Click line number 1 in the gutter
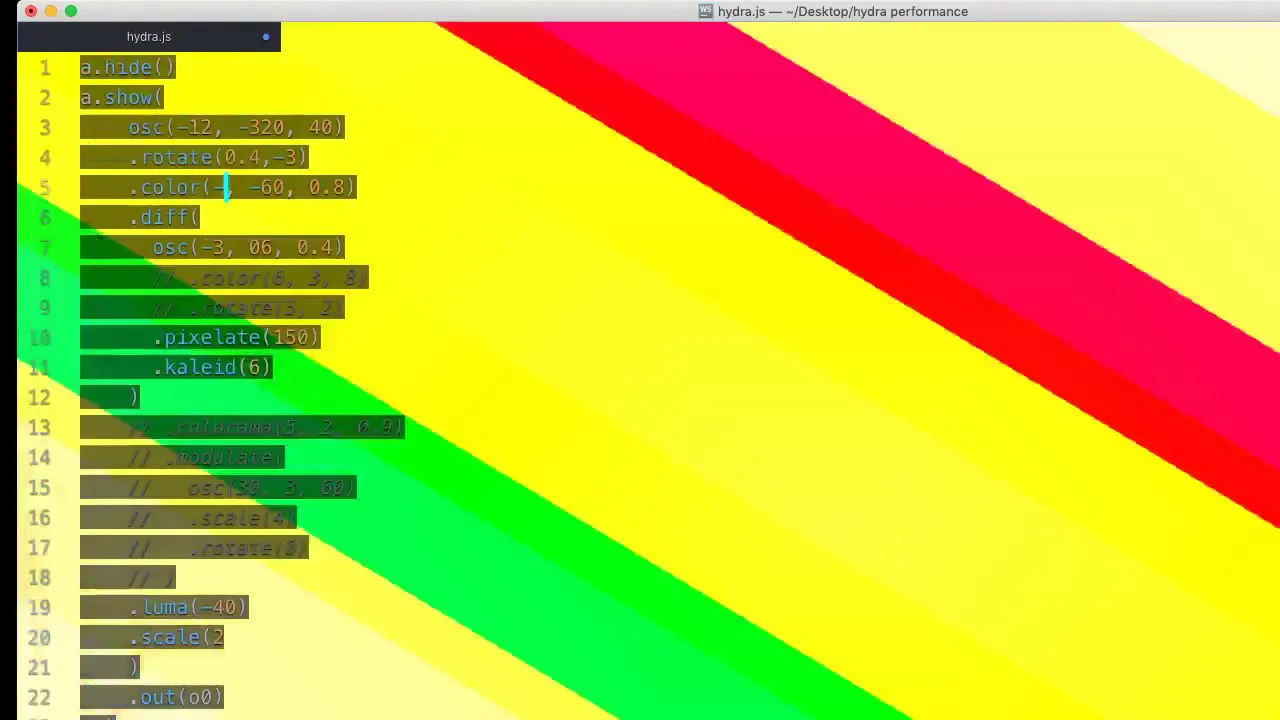This screenshot has width=1280, height=720. click(45, 67)
